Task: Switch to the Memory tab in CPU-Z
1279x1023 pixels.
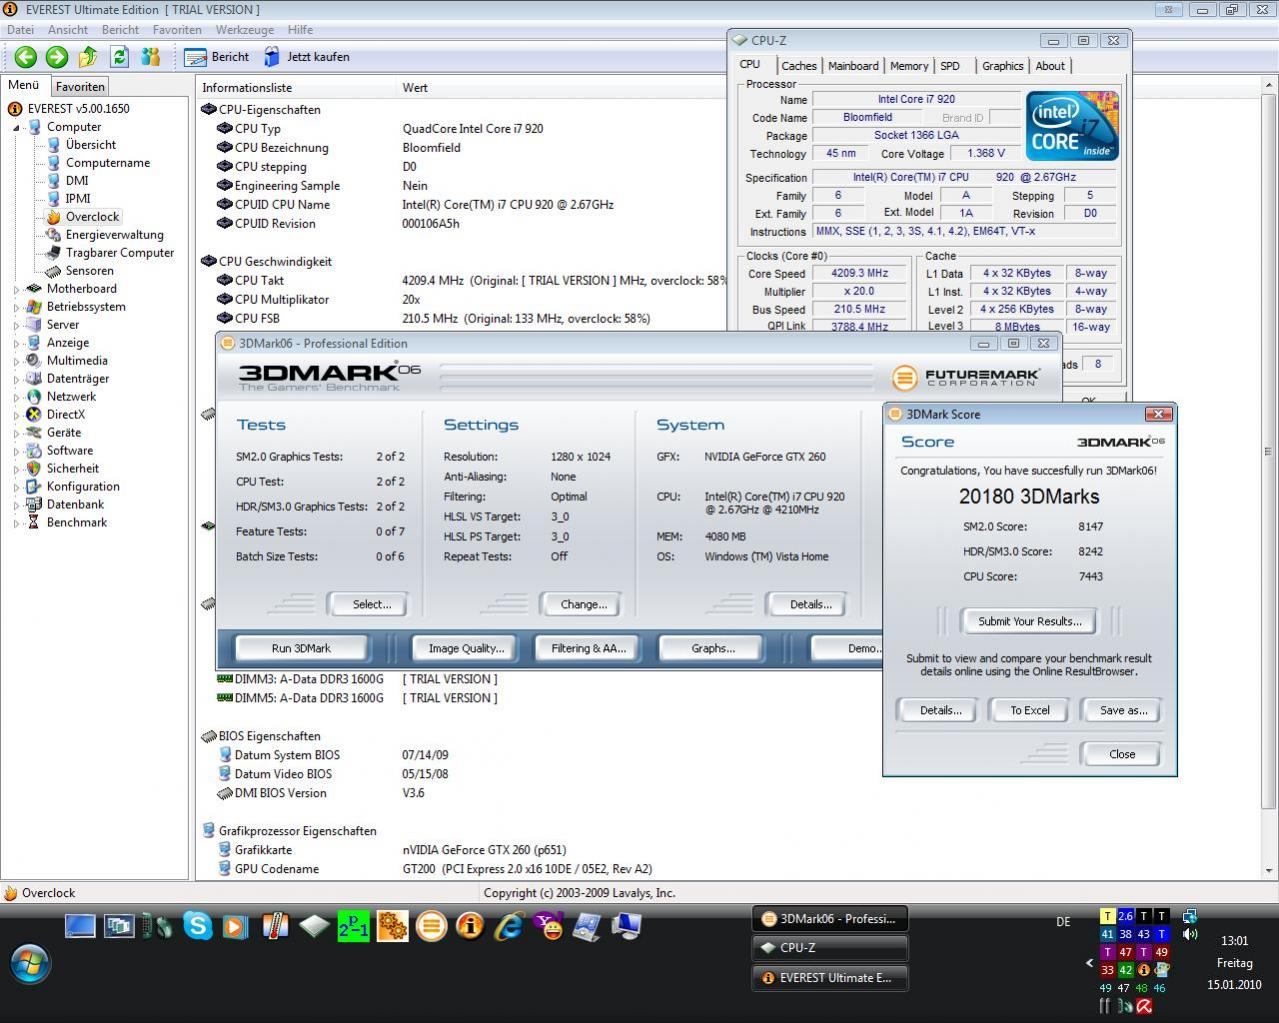Action: coord(909,66)
